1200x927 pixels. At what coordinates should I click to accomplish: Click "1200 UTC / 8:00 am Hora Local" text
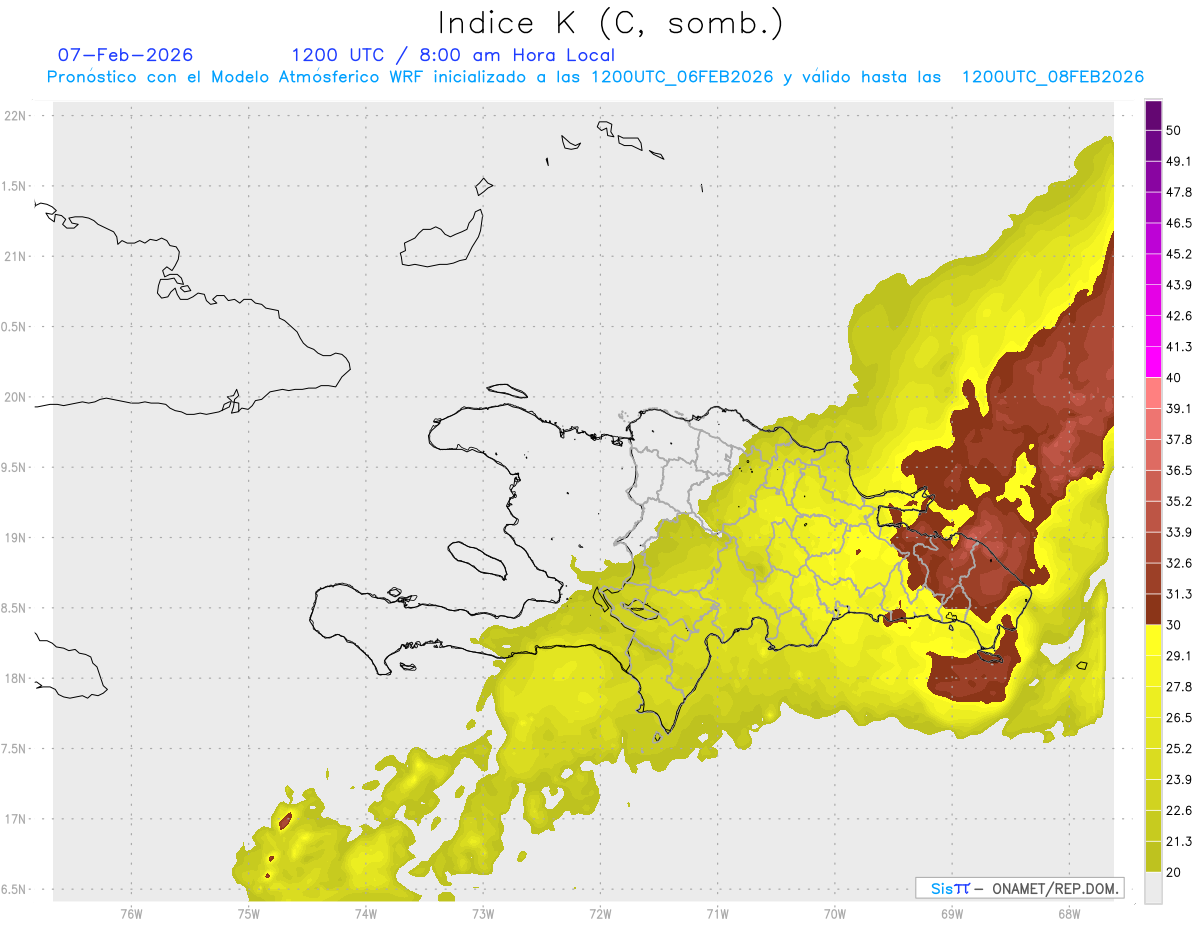tap(453, 55)
